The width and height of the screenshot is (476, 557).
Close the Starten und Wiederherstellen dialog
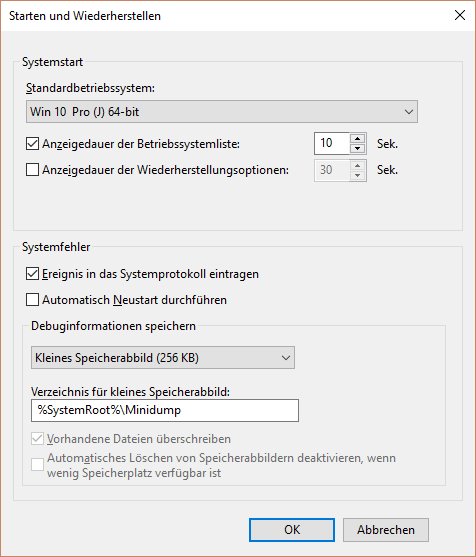click(460, 15)
